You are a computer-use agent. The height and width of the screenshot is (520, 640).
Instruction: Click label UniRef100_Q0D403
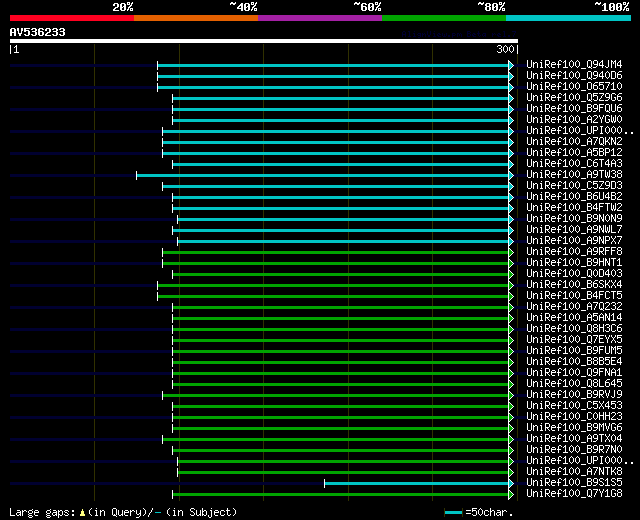pos(574,274)
